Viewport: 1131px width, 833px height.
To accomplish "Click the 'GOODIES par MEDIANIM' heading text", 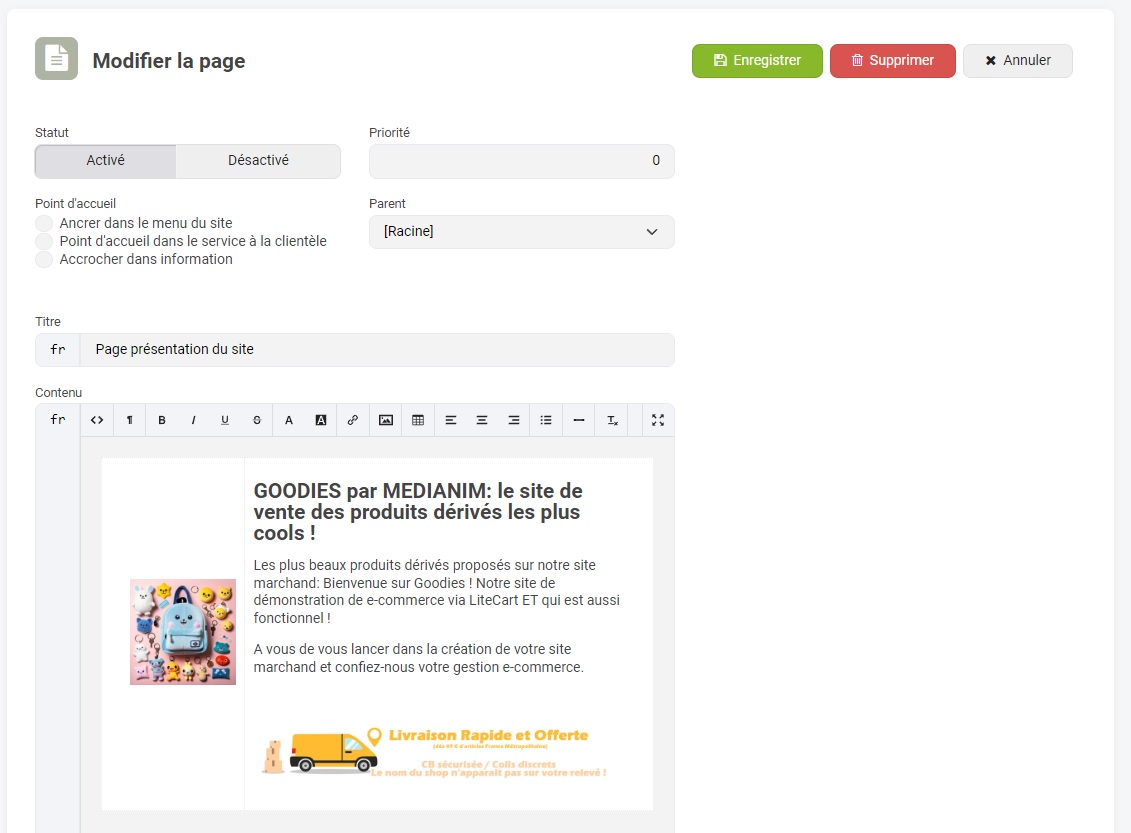I will click(x=418, y=512).
